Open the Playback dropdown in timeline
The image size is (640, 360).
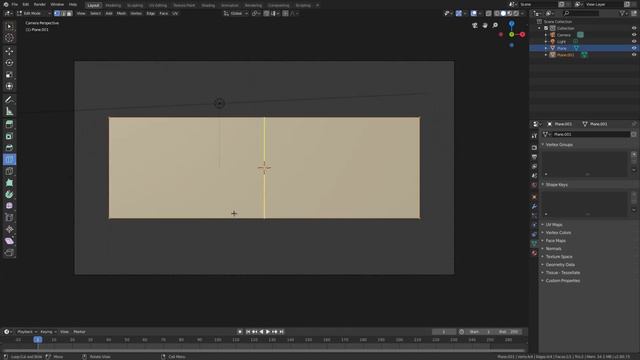(x=27, y=332)
